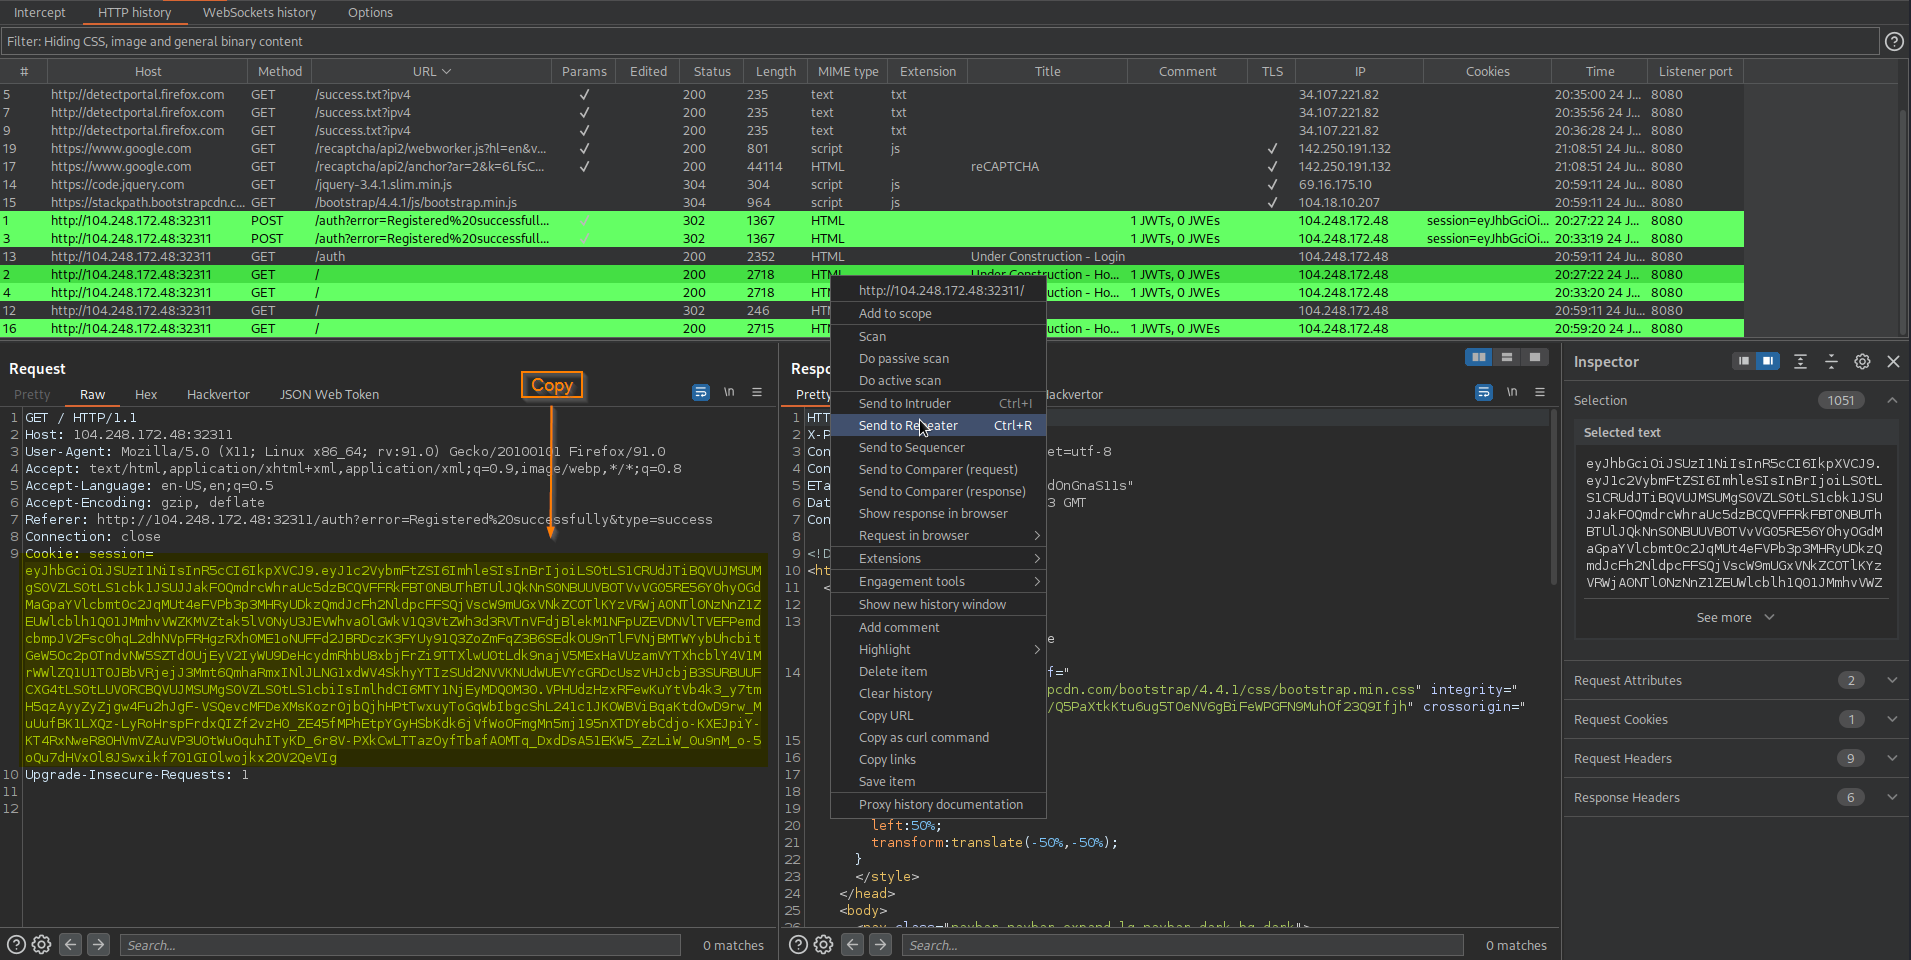Select the reCAPTCHA anchor request row
The width and height of the screenshot is (1911, 960).
872,166
